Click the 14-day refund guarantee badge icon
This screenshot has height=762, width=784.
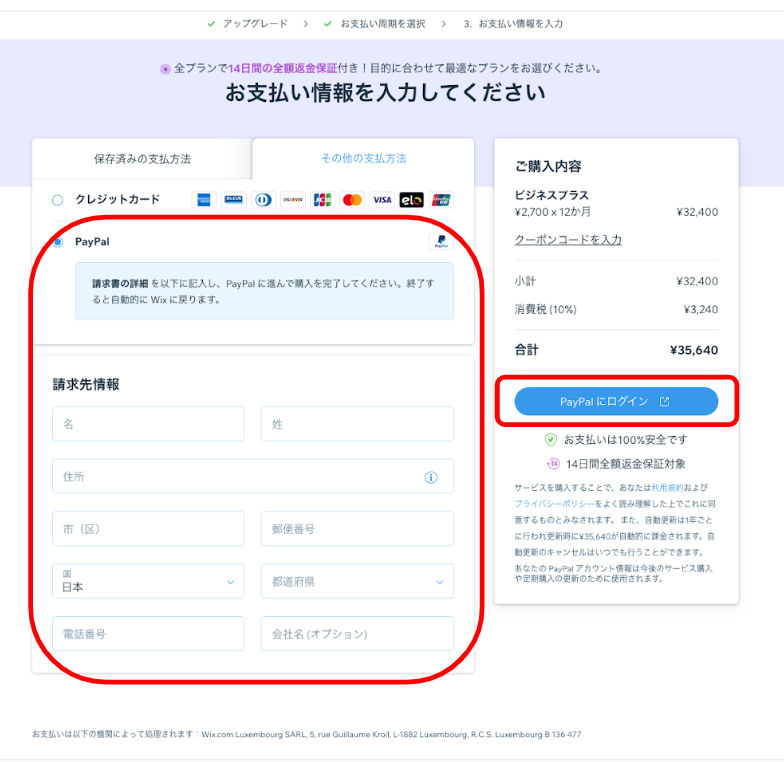coord(553,464)
